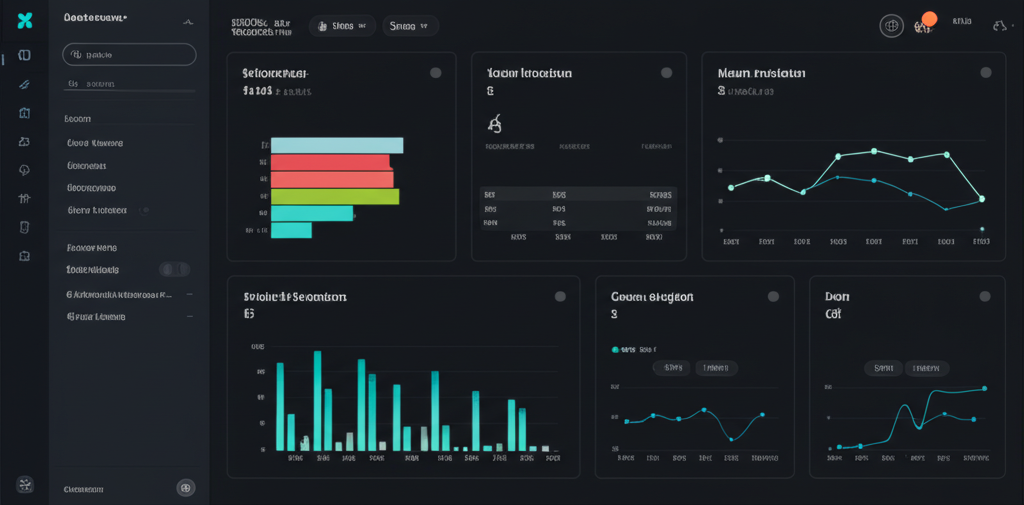The width and height of the screenshot is (1024, 505).
Task: Select the pen icon in the left rail
Action: tap(25, 84)
